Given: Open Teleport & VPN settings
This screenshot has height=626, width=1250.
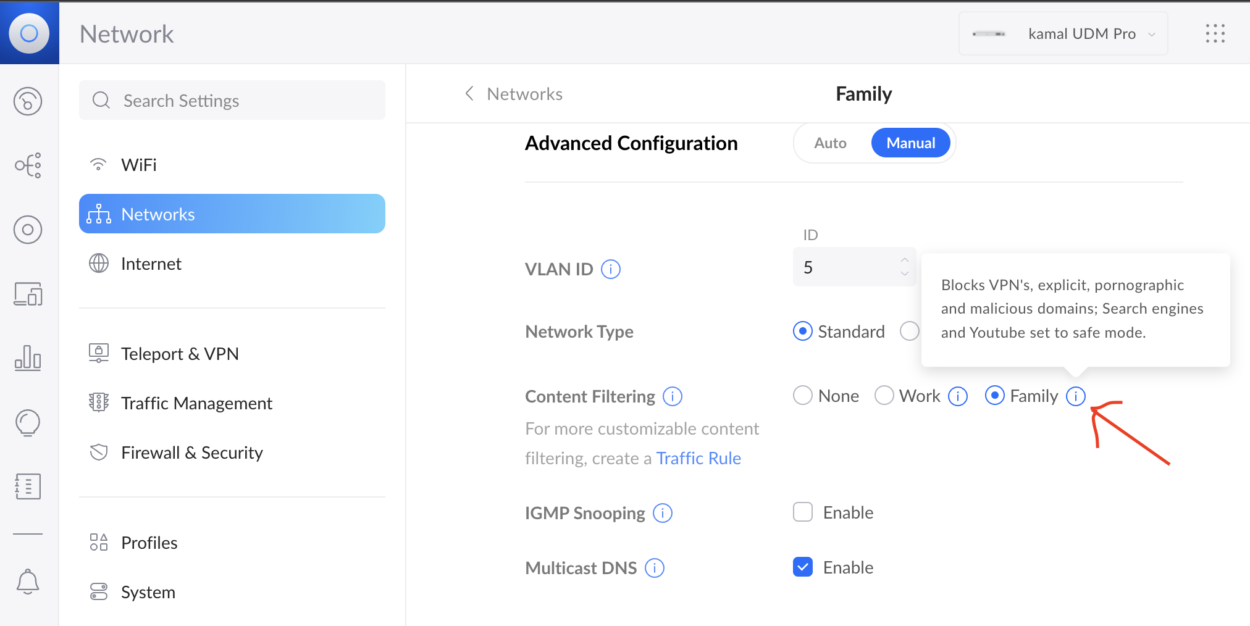Looking at the screenshot, I should click(x=181, y=353).
